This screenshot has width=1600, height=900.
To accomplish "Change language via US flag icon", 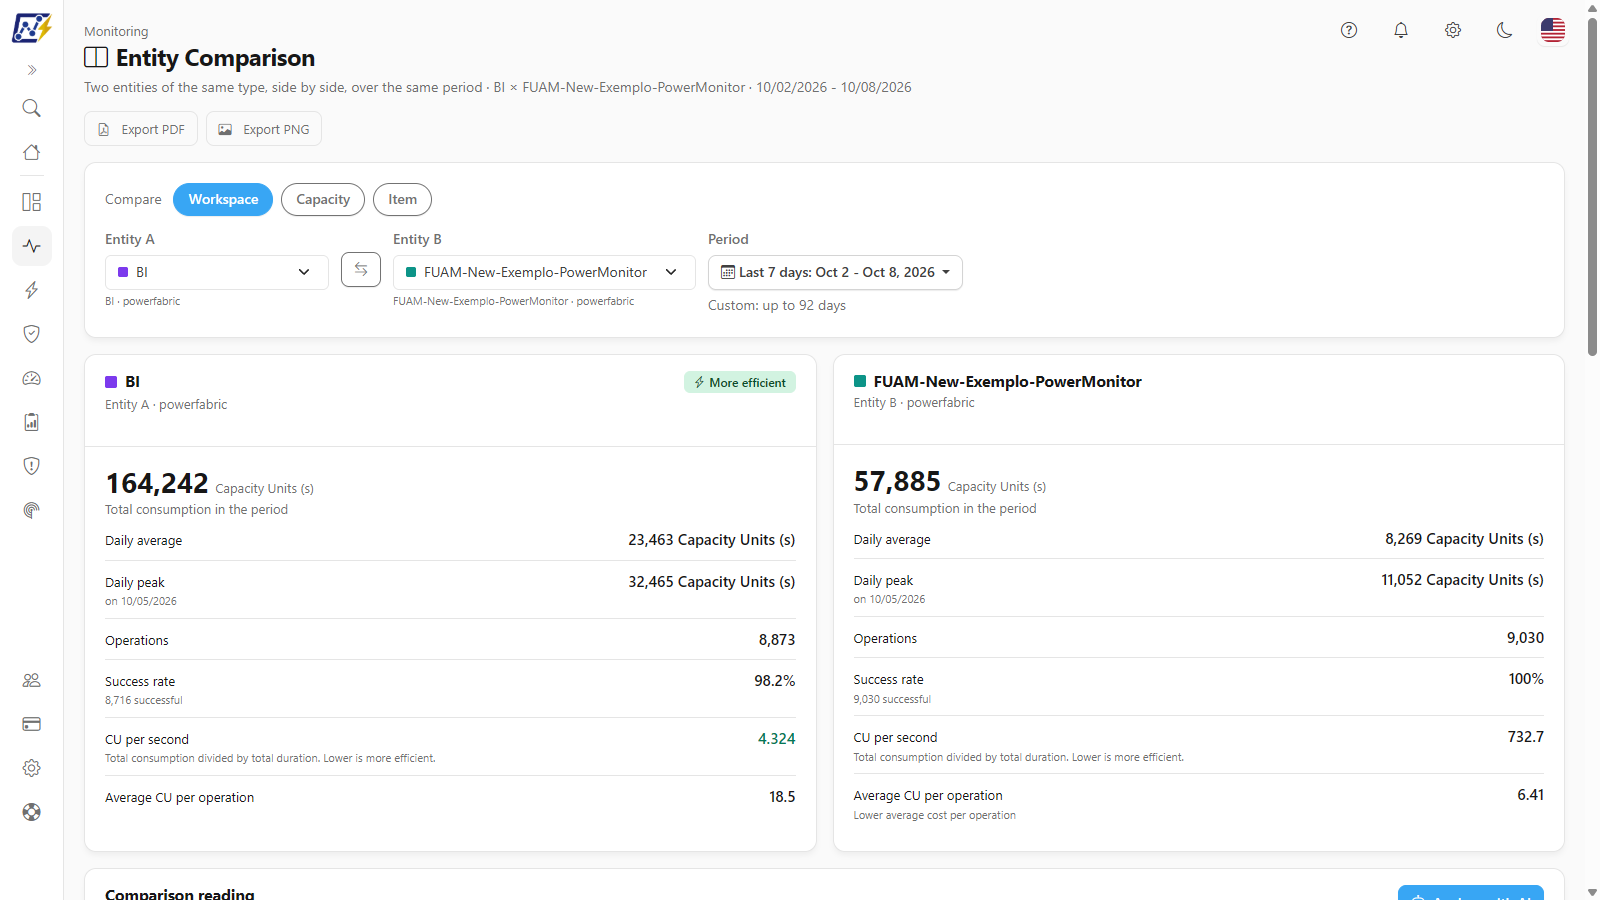I will [x=1553, y=30].
